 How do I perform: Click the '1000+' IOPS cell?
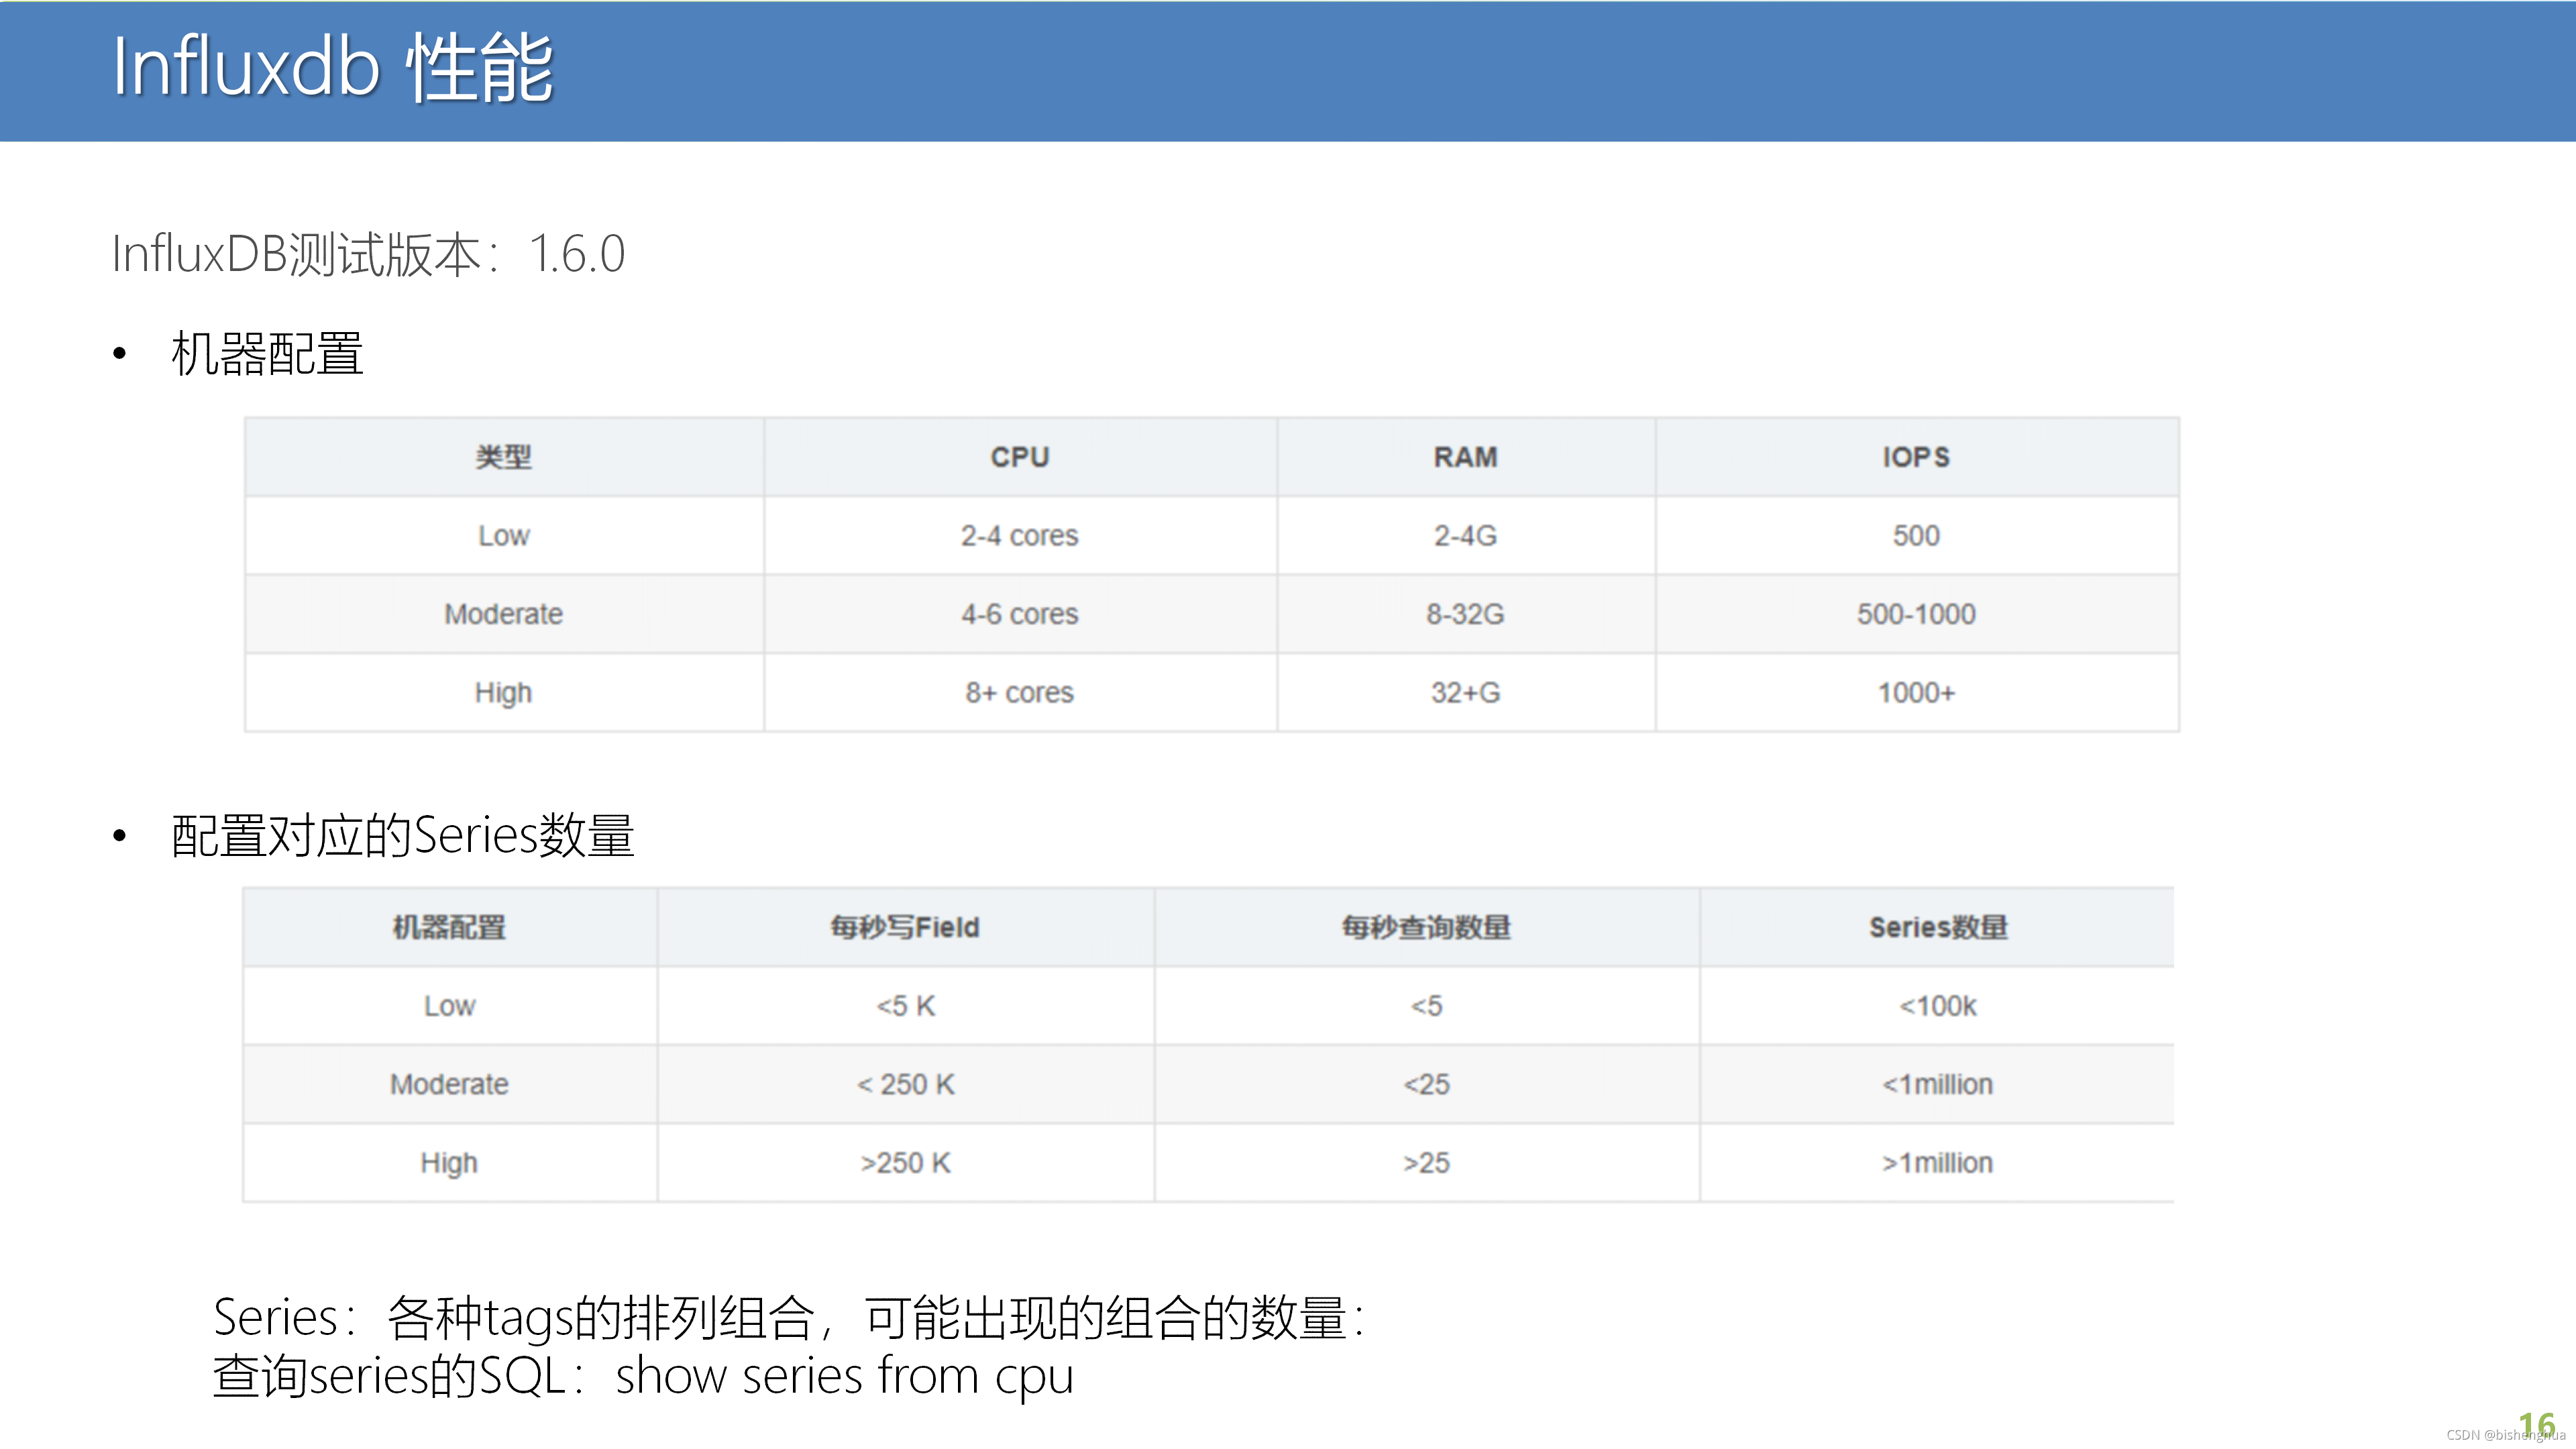tap(1915, 692)
